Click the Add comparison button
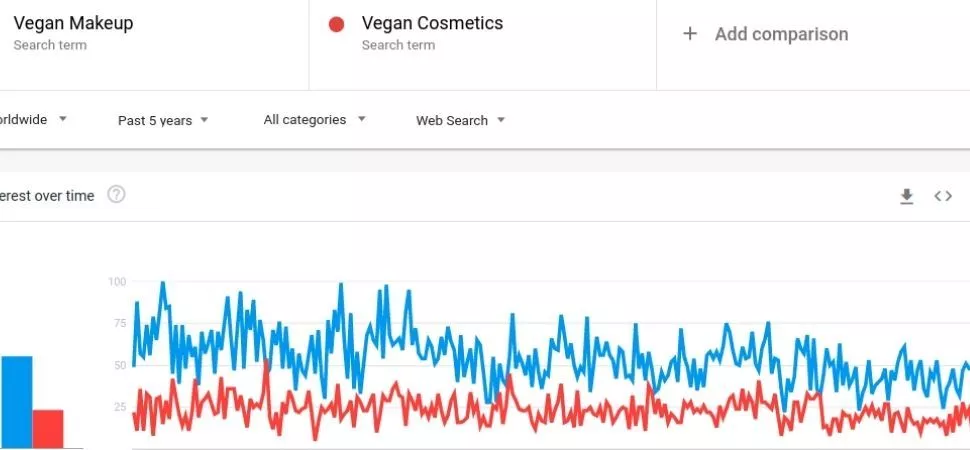970x450 pixels. point(780,34)
